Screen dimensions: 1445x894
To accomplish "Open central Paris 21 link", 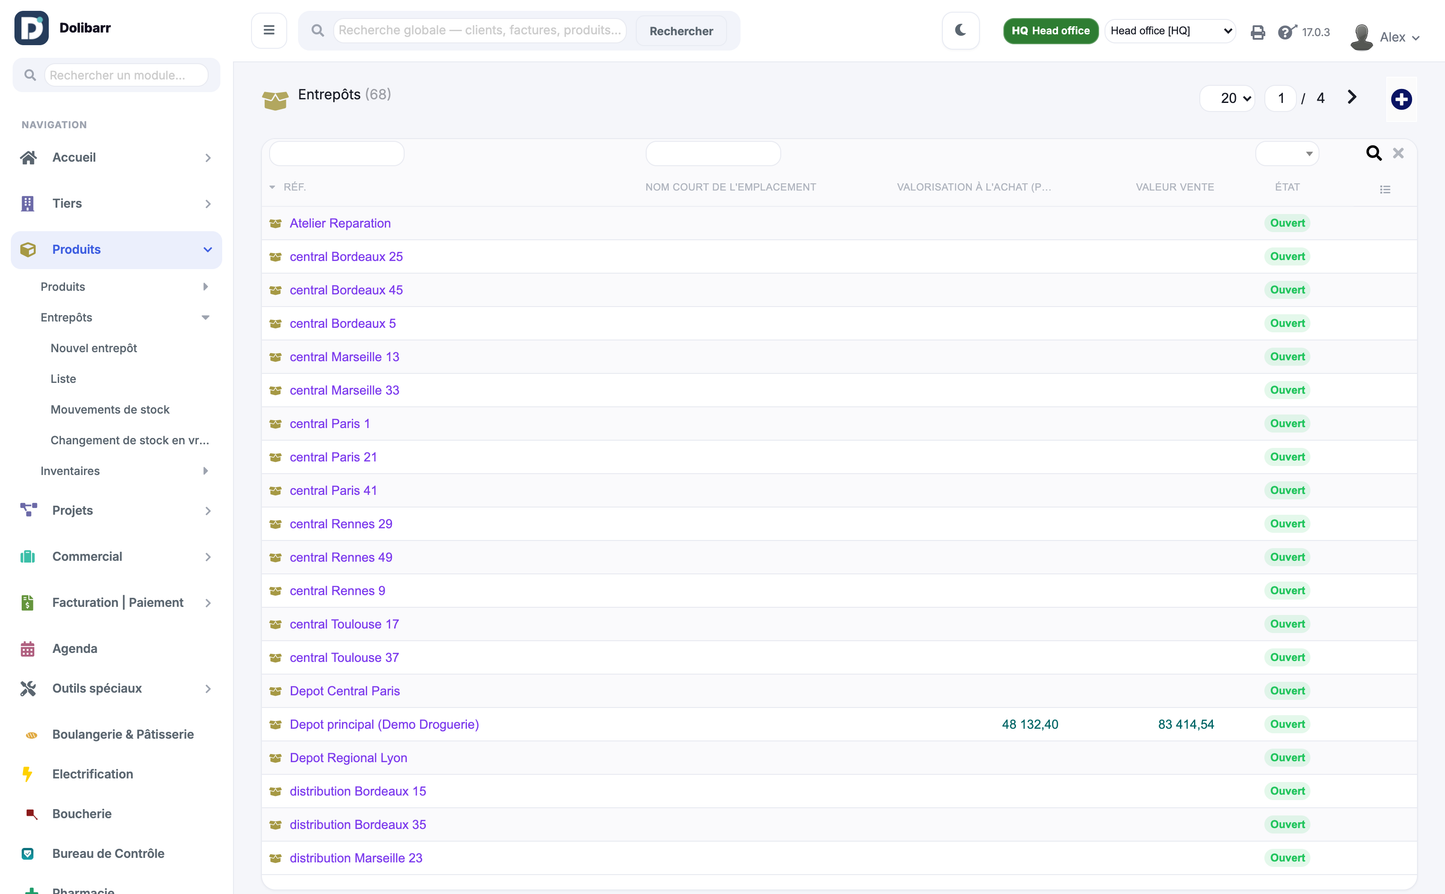I will point(333,457).
